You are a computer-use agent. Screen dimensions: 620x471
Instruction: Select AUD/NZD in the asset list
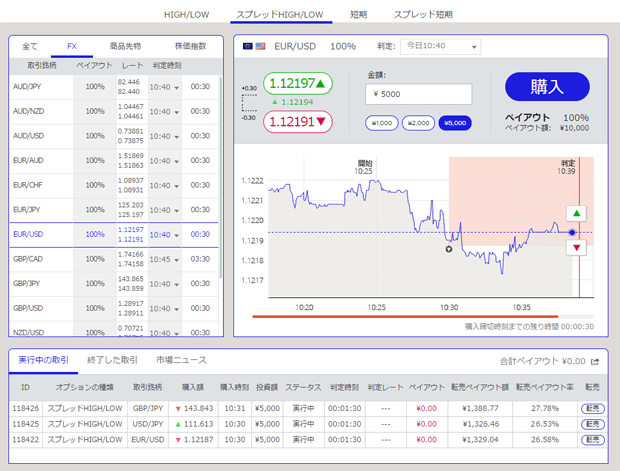(28, 111)
